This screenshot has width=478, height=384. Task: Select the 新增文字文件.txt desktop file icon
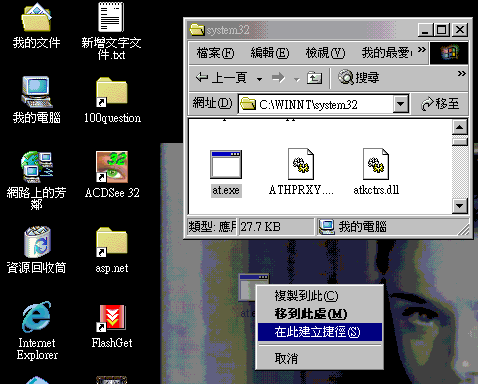(x=111, y=17)
